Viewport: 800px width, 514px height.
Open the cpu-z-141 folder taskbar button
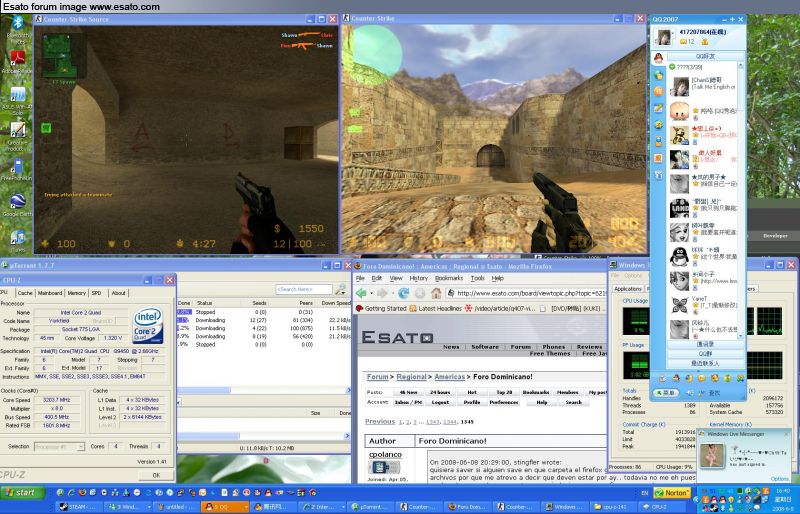tap(612, 507)
